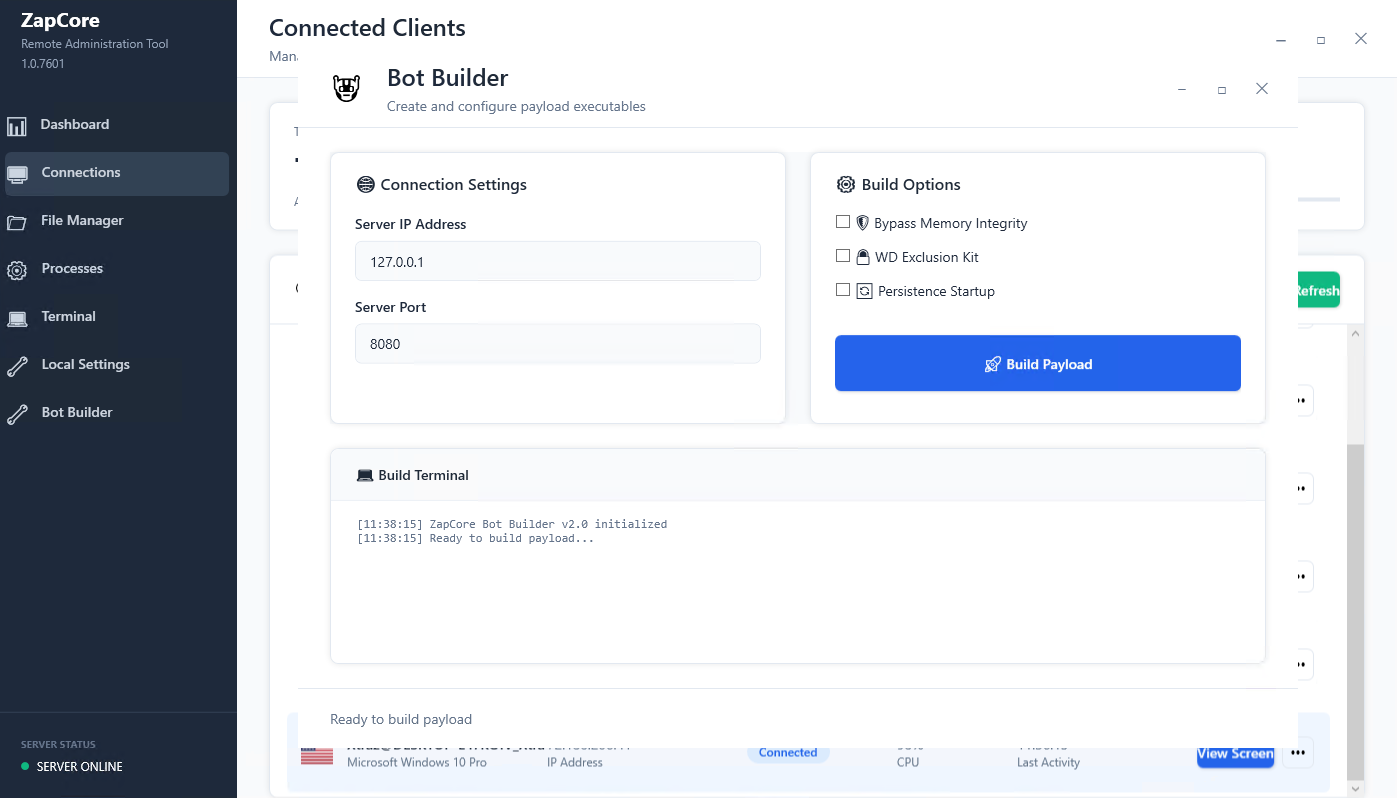Open the Terminal laptop icon in sidebar

tap(16, 318)
